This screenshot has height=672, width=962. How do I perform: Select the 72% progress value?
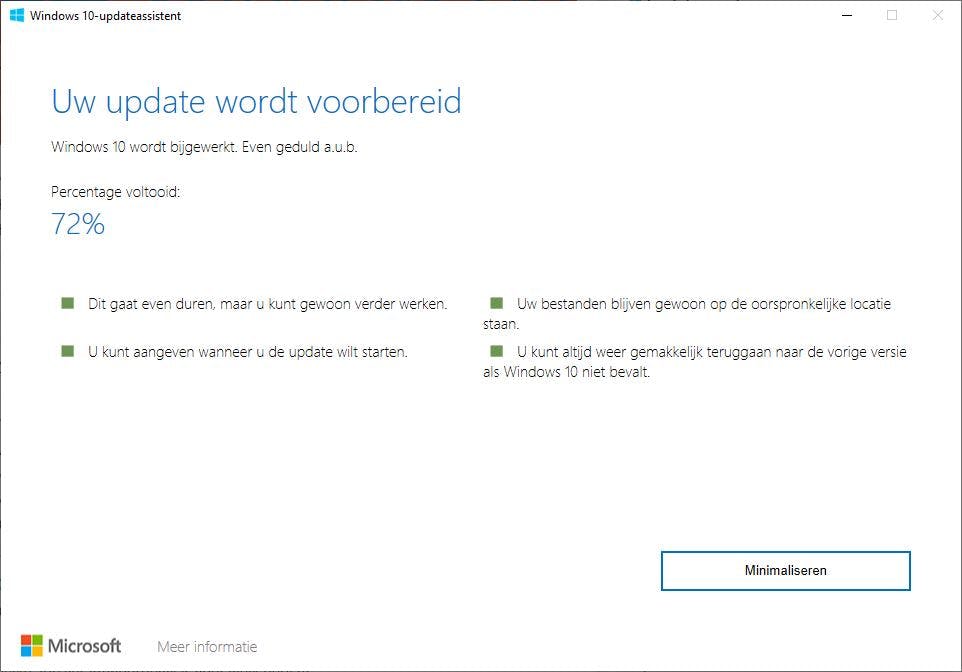coord(78,224)
